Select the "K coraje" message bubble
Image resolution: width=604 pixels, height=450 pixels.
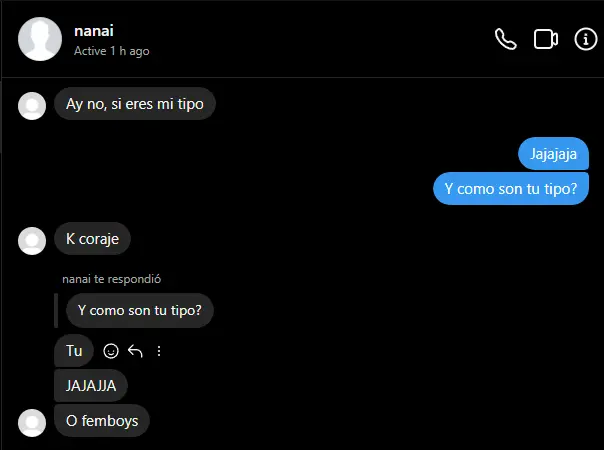[92, 239]
